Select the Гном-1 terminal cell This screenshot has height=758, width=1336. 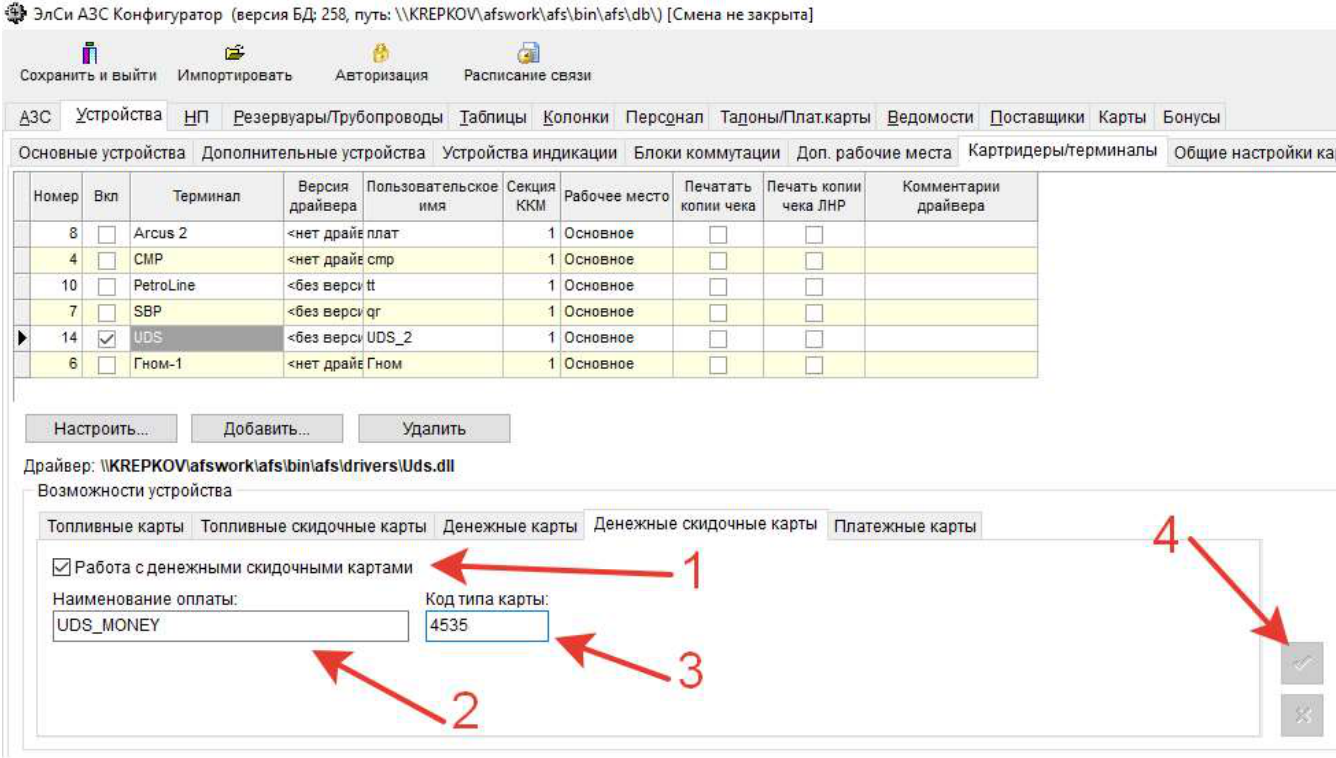207,364
